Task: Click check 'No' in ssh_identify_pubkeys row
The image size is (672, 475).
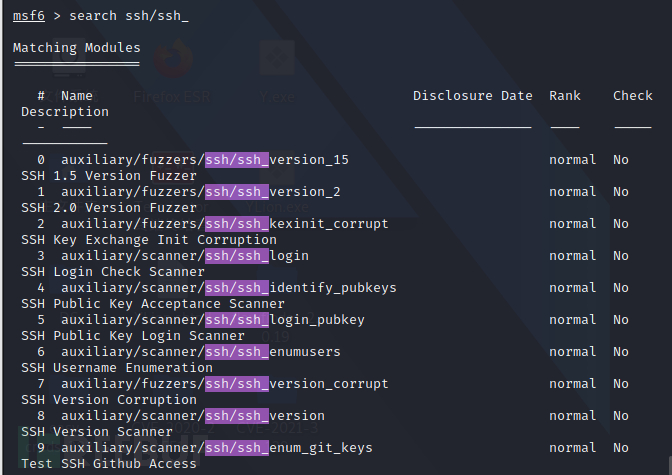Action: (x=621, y=288)
